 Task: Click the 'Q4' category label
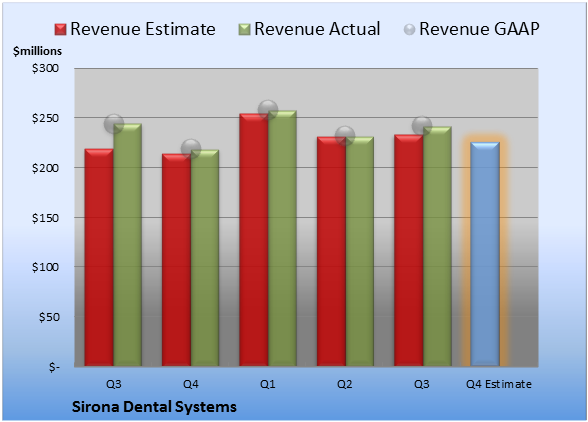pos(190,384)
